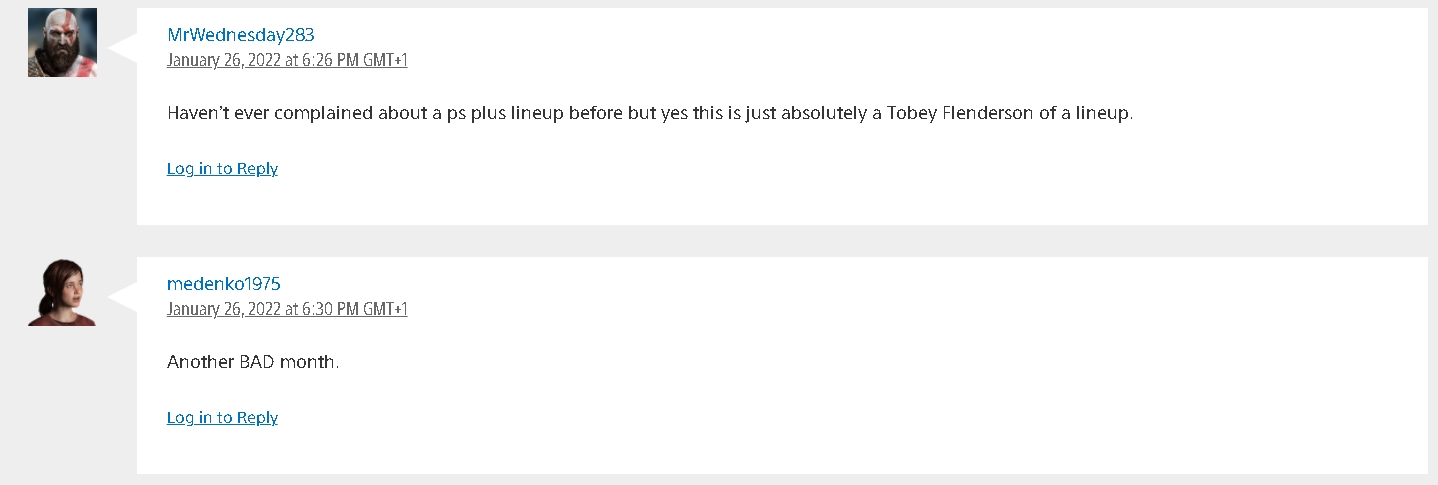Click "GMT+1" in medenko1975's timestamp
This screenshot has width=1438, height=485.
pos(385,309)
